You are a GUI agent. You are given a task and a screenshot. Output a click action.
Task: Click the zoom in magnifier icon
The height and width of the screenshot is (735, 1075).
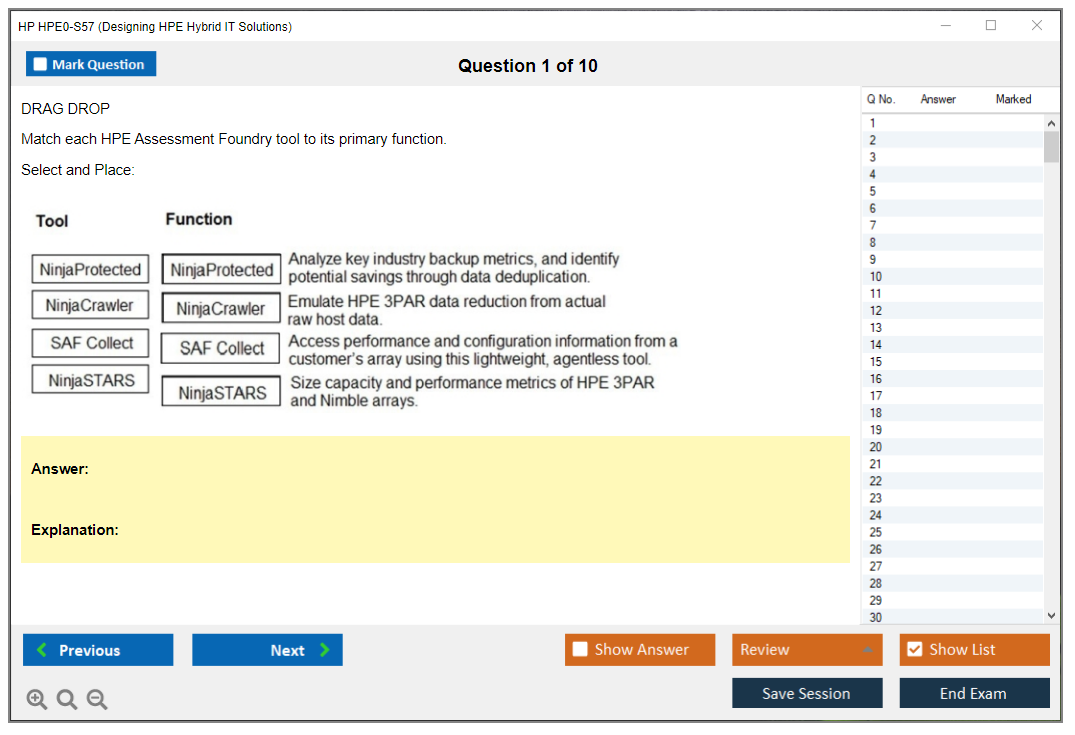pos(37,700)
